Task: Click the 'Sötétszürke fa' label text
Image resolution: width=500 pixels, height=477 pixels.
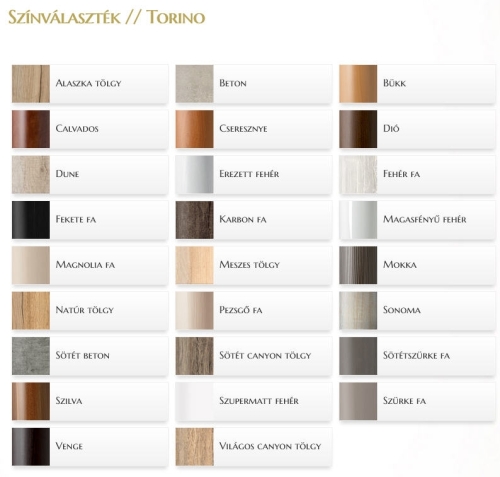Action: (416, 355)
